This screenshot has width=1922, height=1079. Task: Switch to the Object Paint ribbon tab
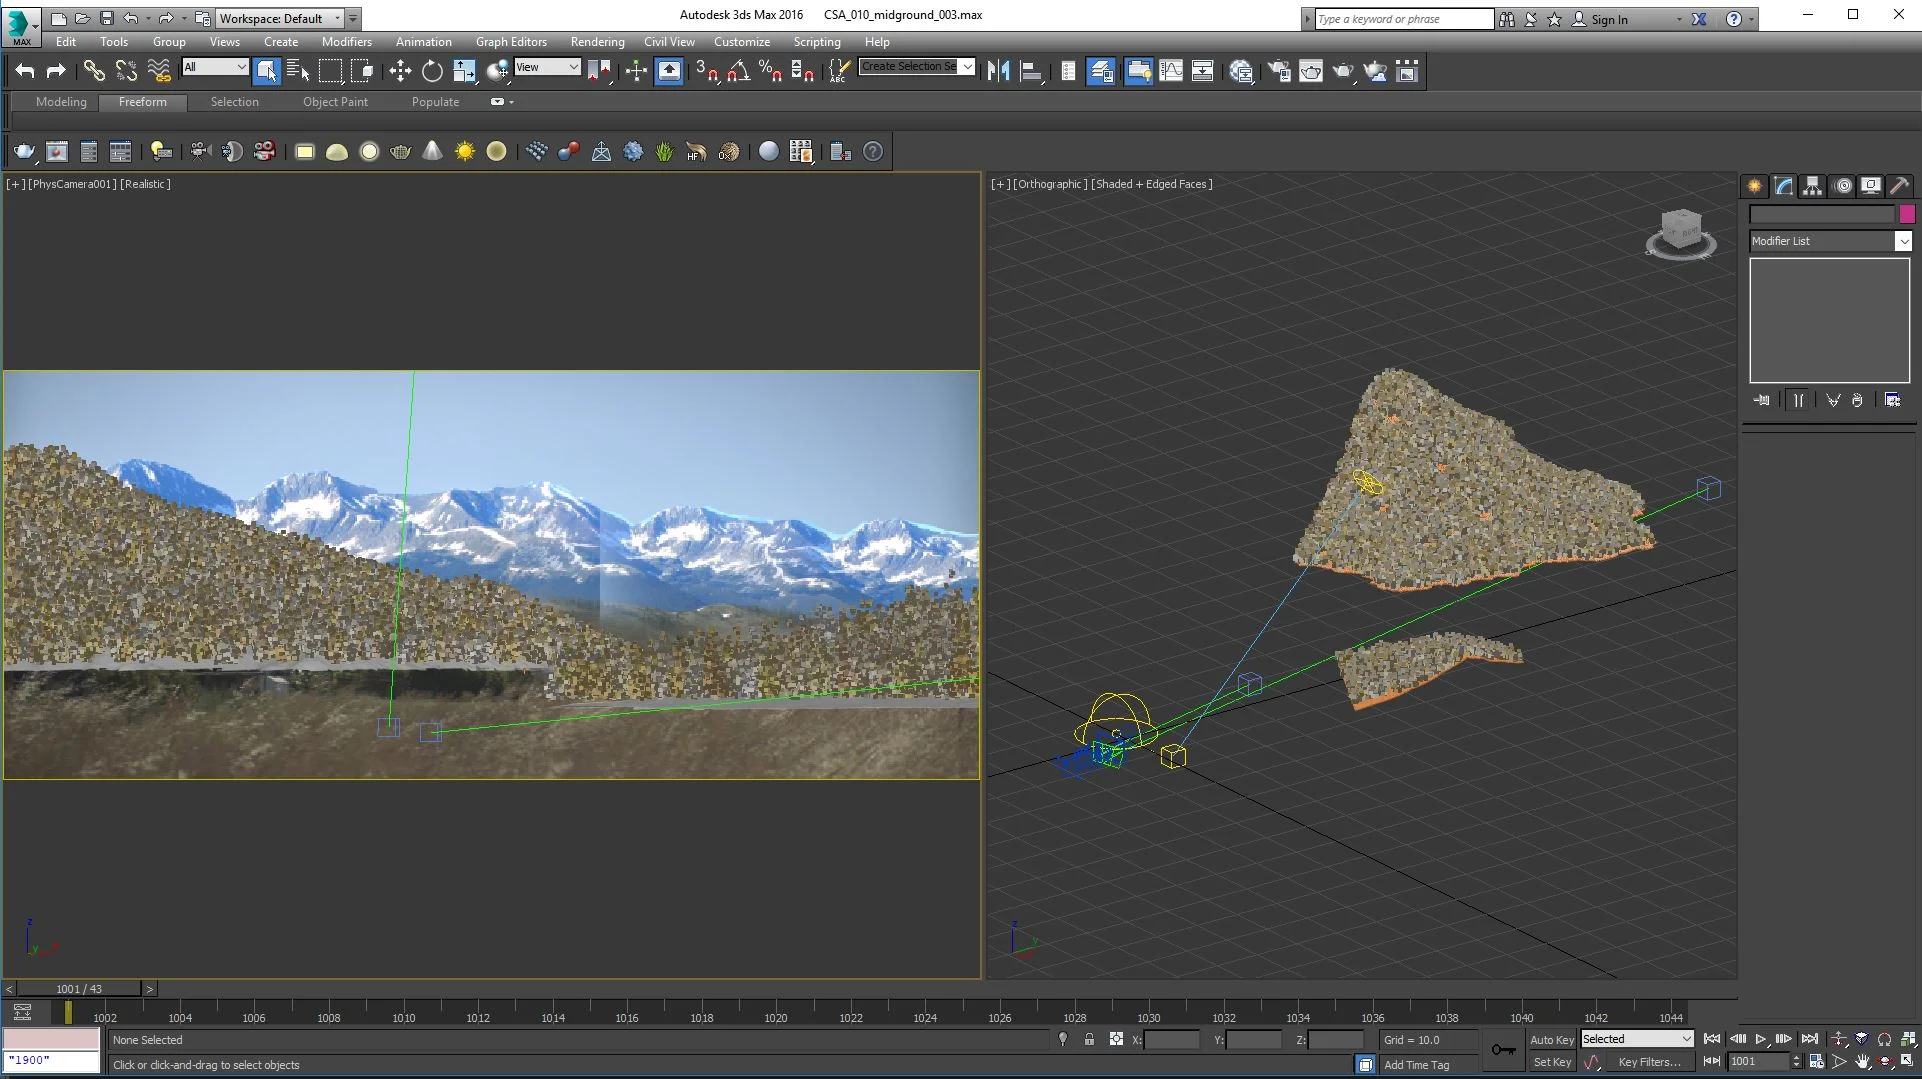pos(335,102)
